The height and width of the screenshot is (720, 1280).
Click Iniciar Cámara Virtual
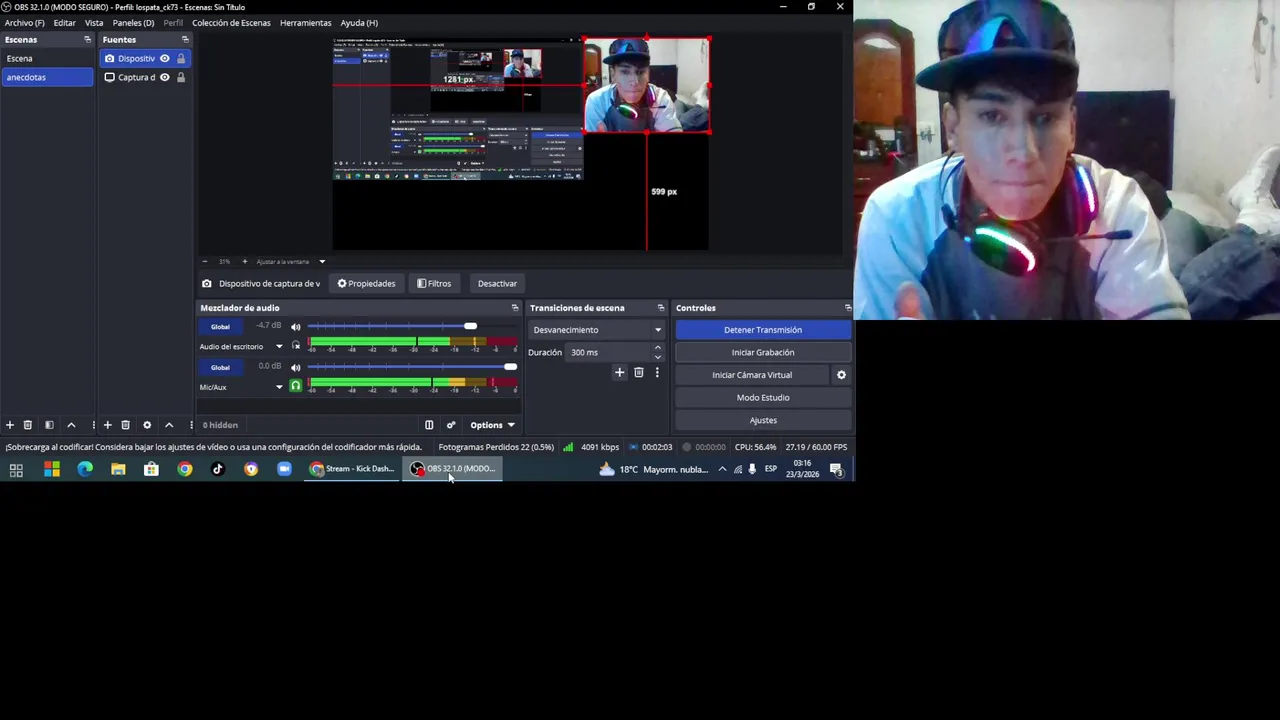752,375
